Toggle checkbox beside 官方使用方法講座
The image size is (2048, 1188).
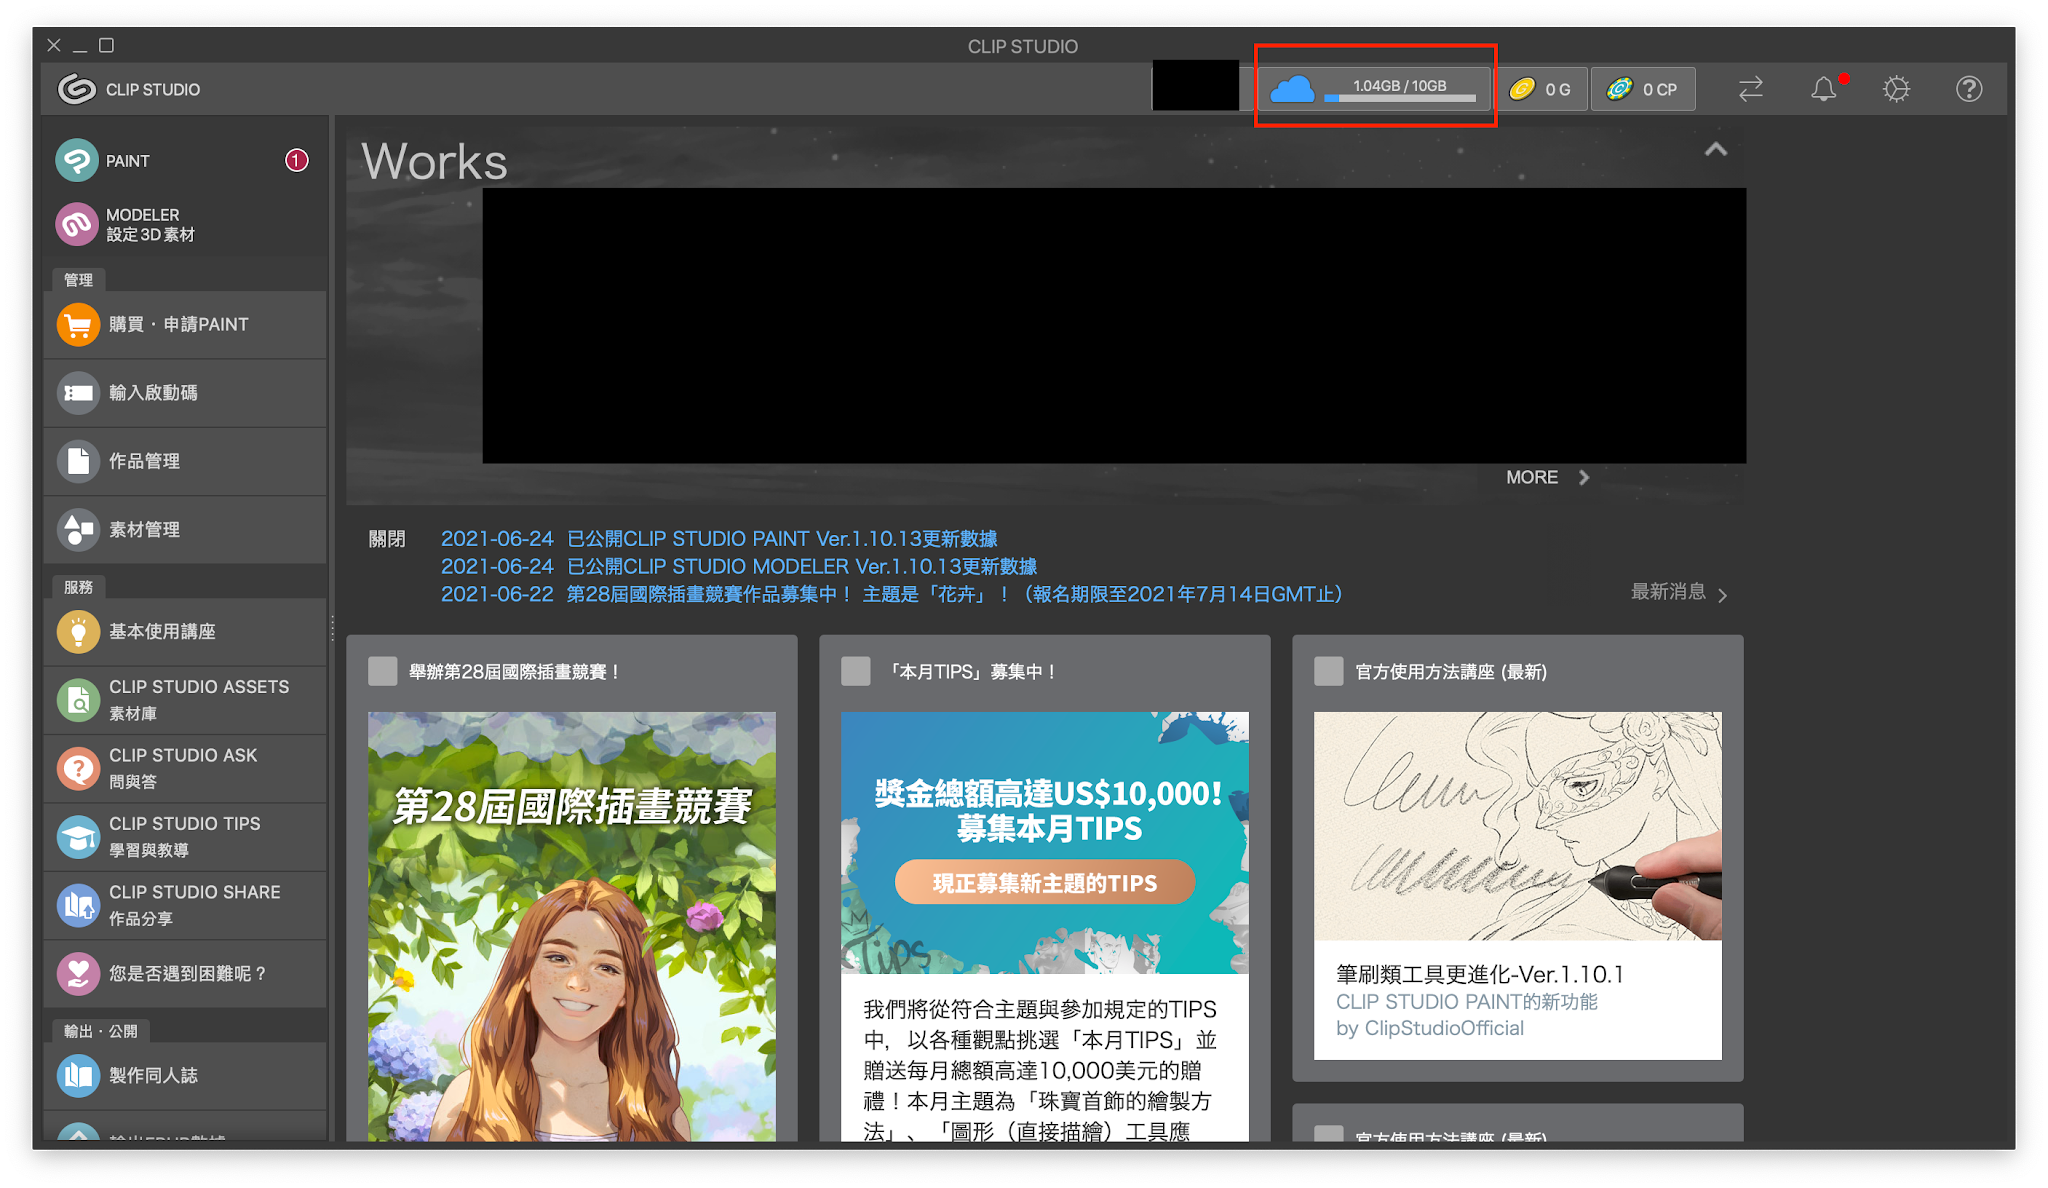click(1328, 671)
